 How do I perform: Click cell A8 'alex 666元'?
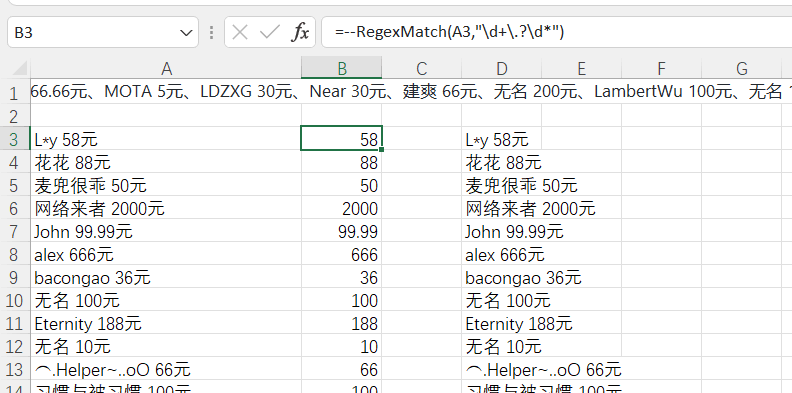[x=166, y=254]
